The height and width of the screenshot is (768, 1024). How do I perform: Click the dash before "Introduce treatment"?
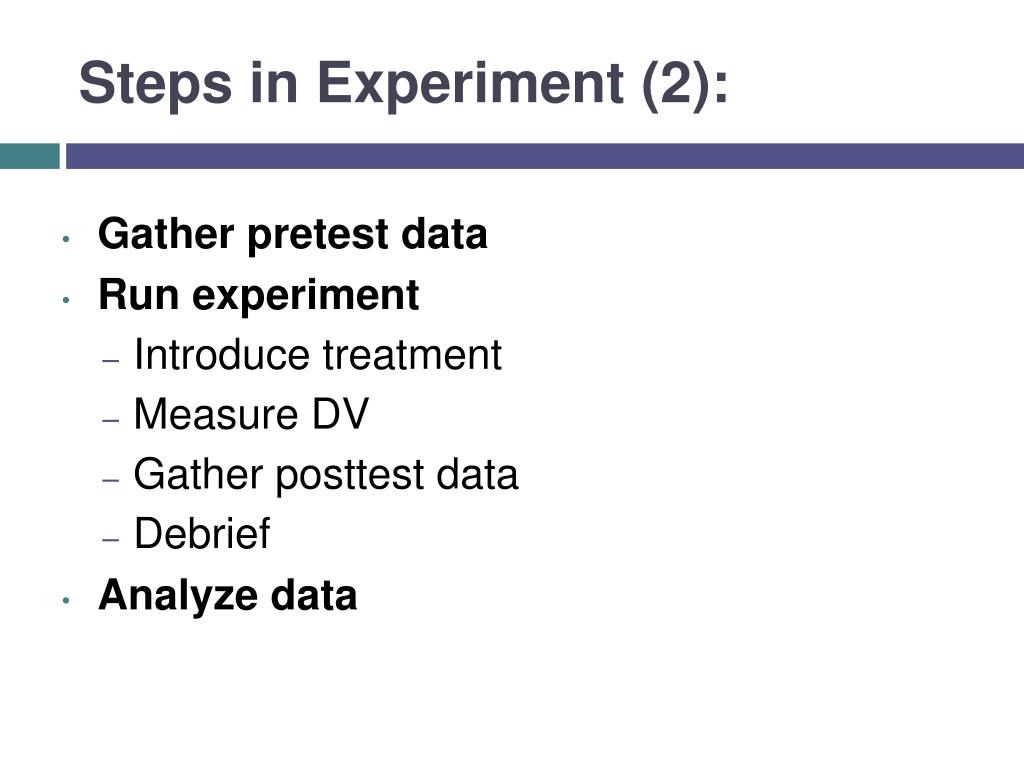[x=111, y=360]
